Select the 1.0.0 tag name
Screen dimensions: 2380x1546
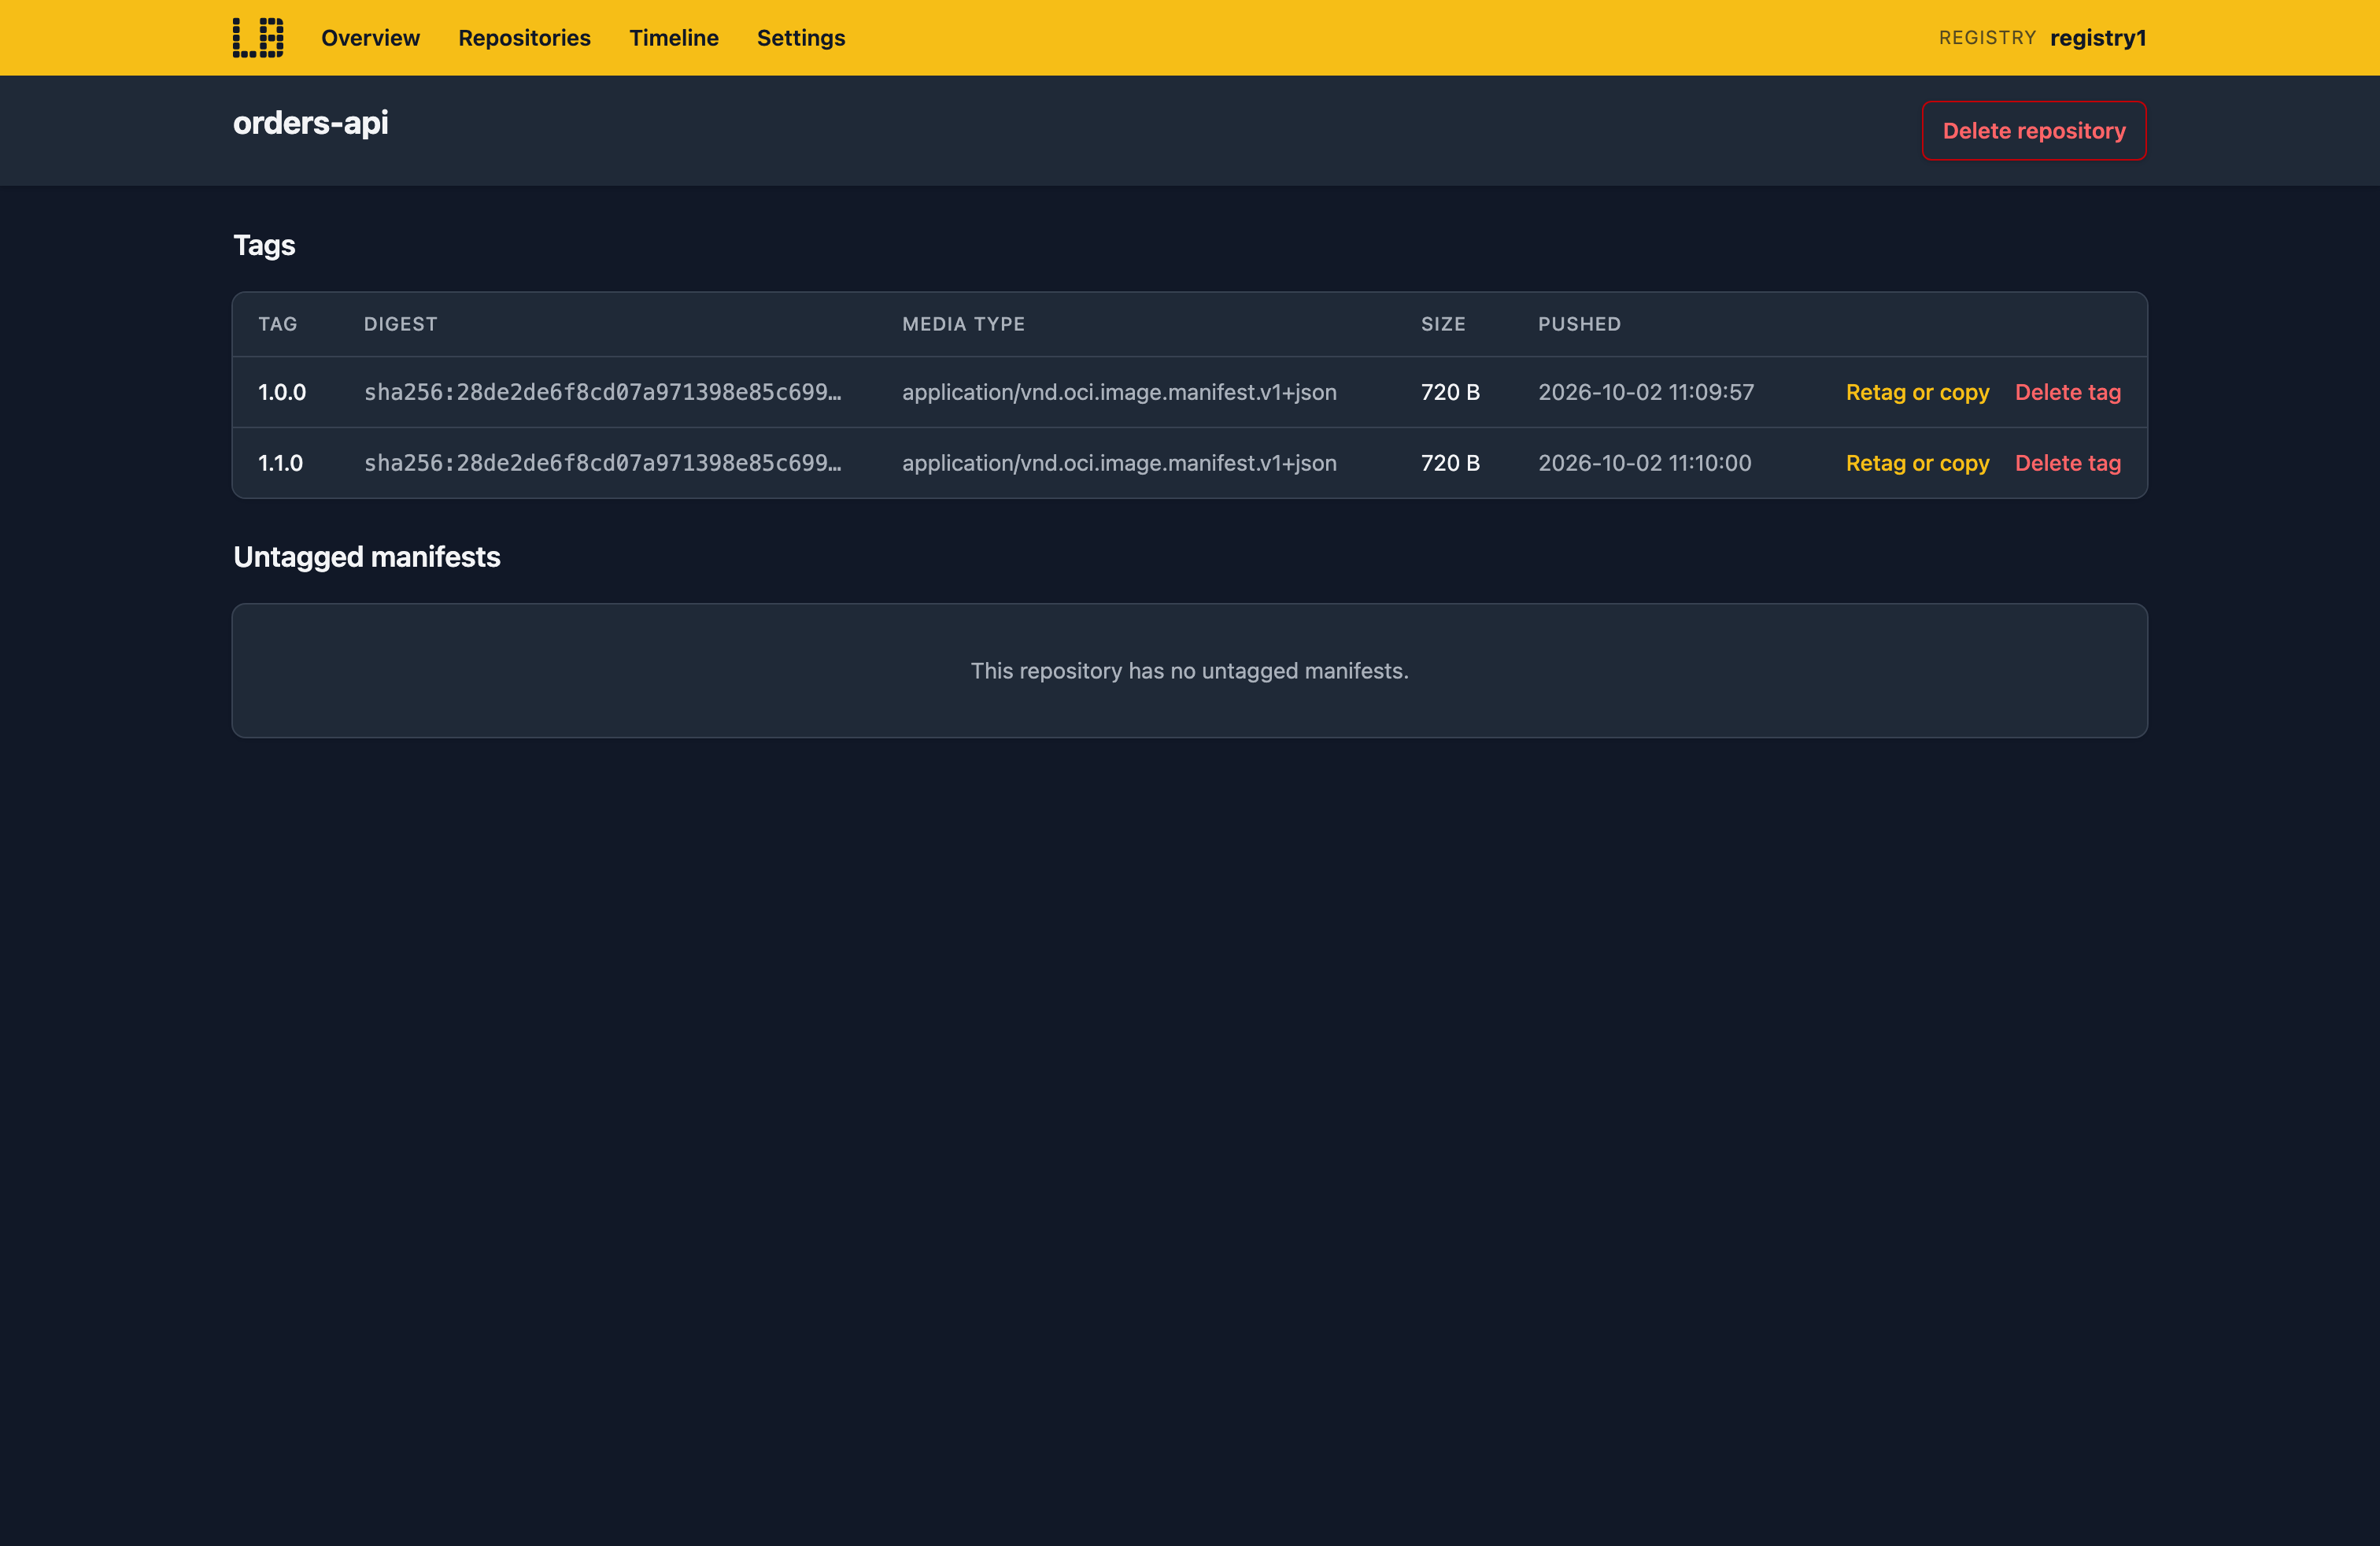(282, 392)
